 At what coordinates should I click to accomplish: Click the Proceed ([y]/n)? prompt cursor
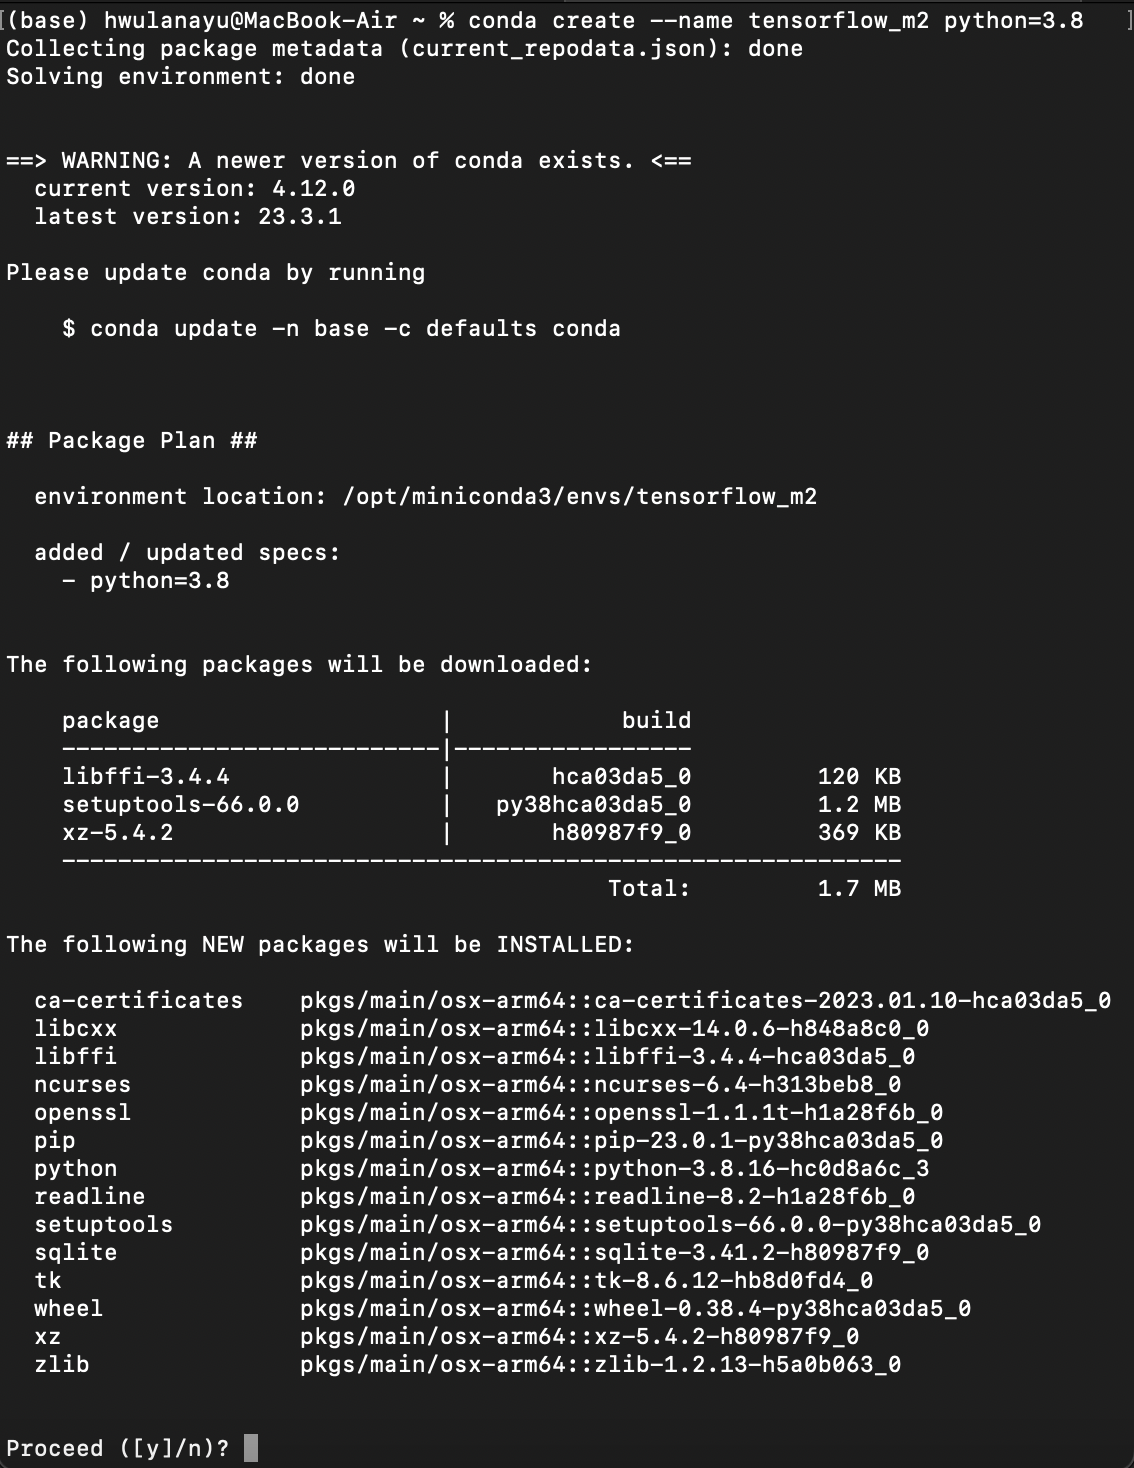(251, 1448)
